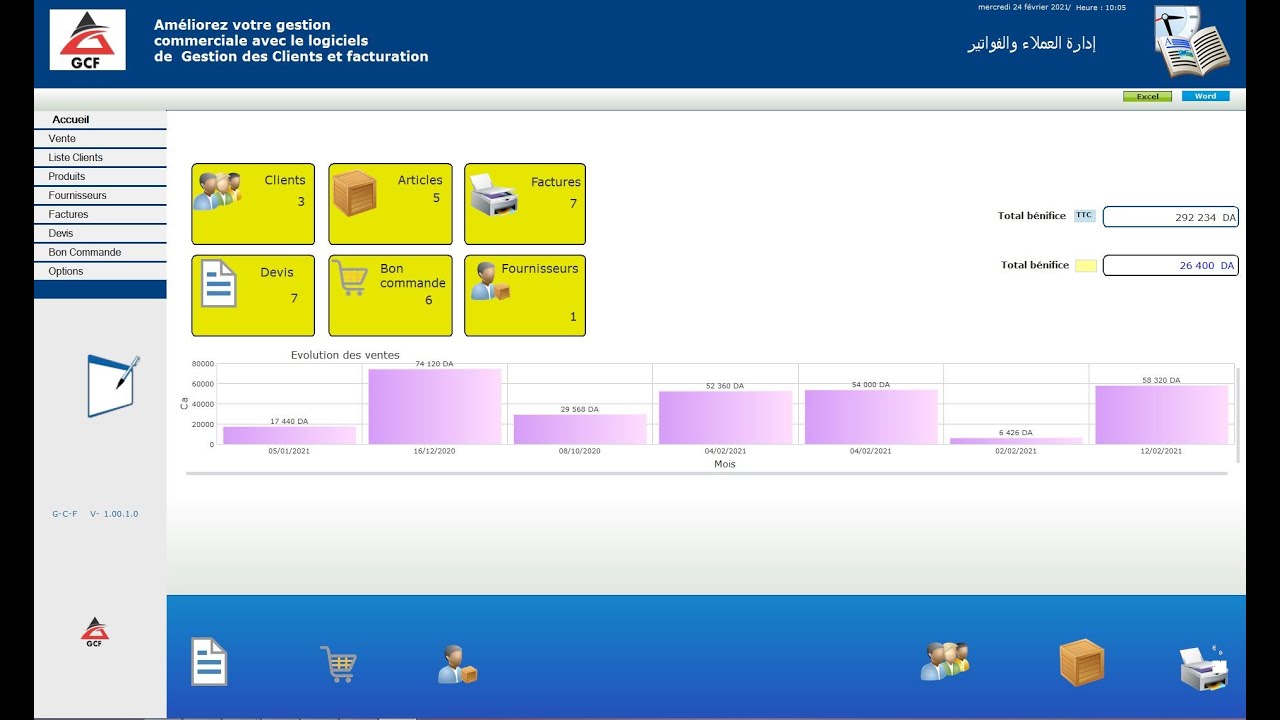Open the supplier person icon in bottom bar
Viewport: 1280px width, 720px height.
tap(458, 664)
